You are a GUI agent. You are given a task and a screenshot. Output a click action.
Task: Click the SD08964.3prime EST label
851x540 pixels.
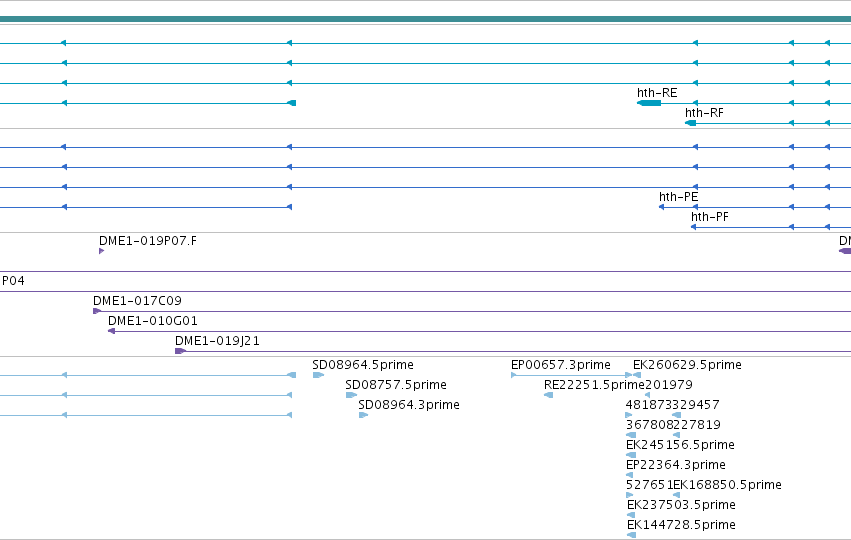[x=409, y=405]
